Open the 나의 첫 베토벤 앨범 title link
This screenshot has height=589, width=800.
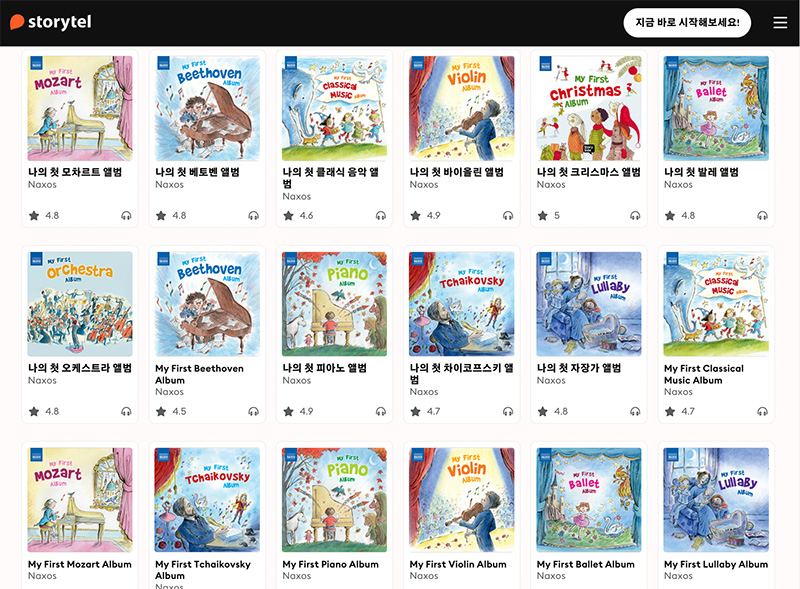[197, 172]
